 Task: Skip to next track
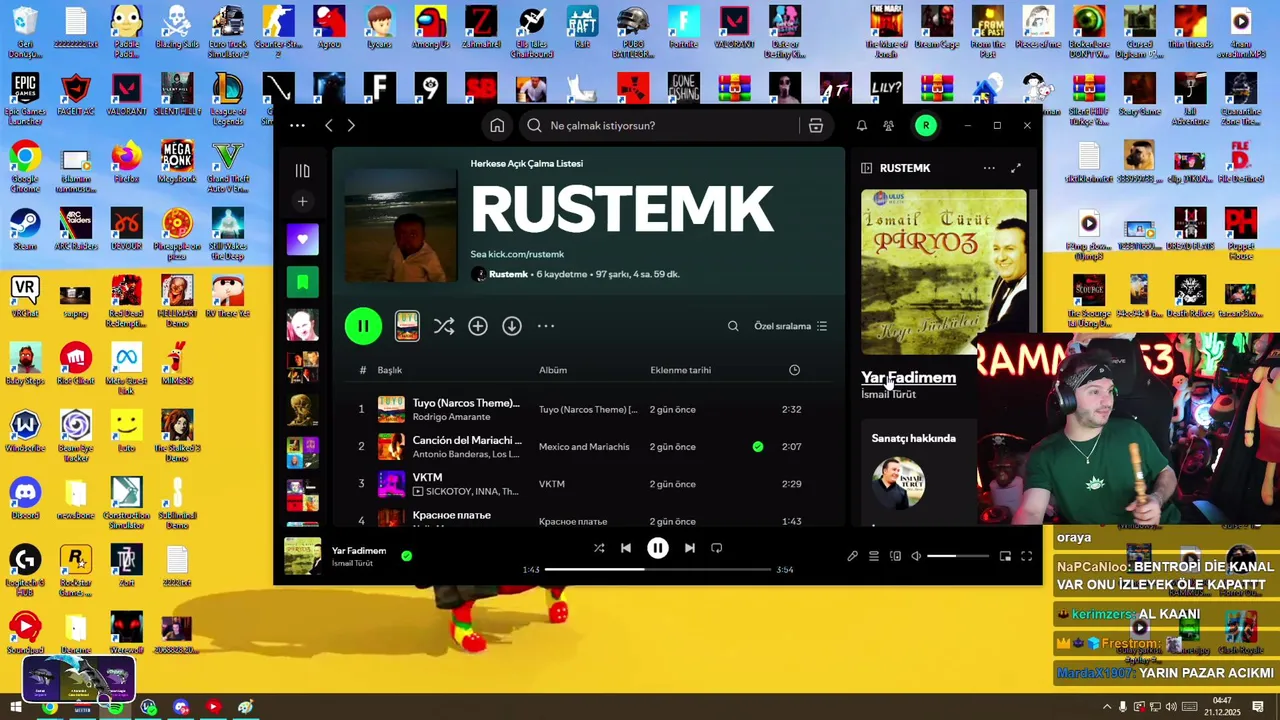[x=689, y=548]
